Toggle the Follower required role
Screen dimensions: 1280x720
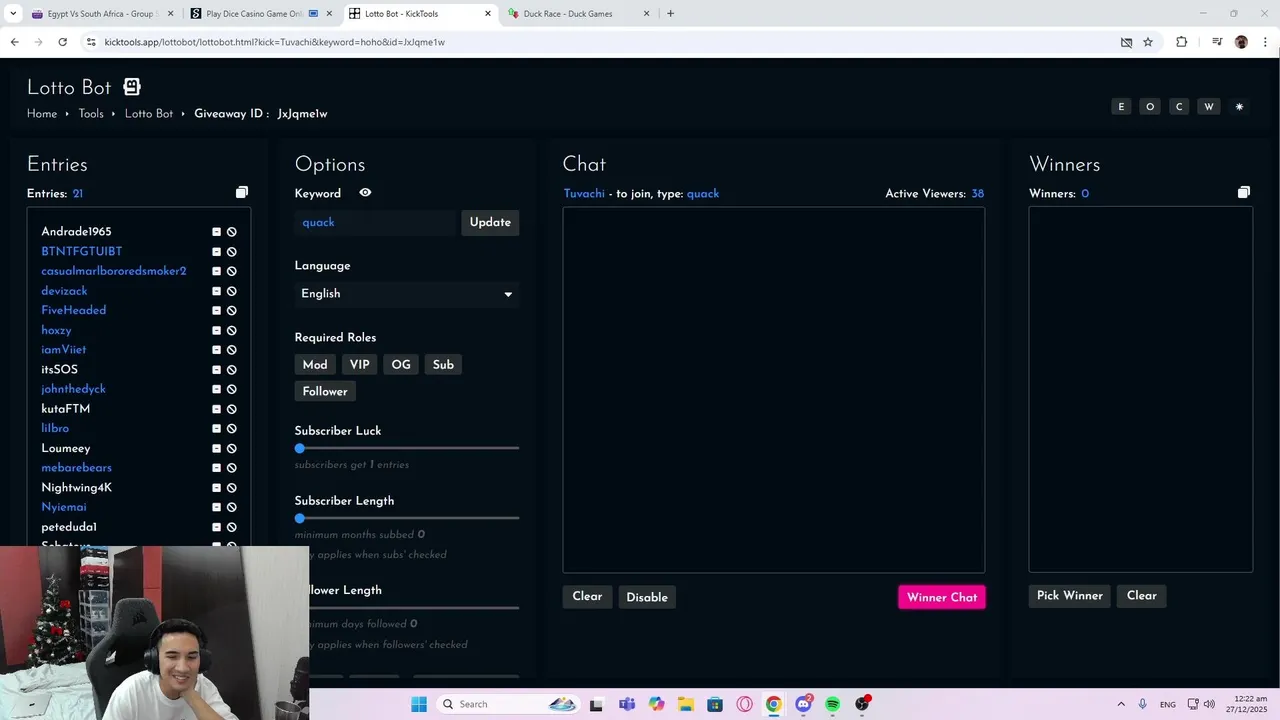(325, 392)
